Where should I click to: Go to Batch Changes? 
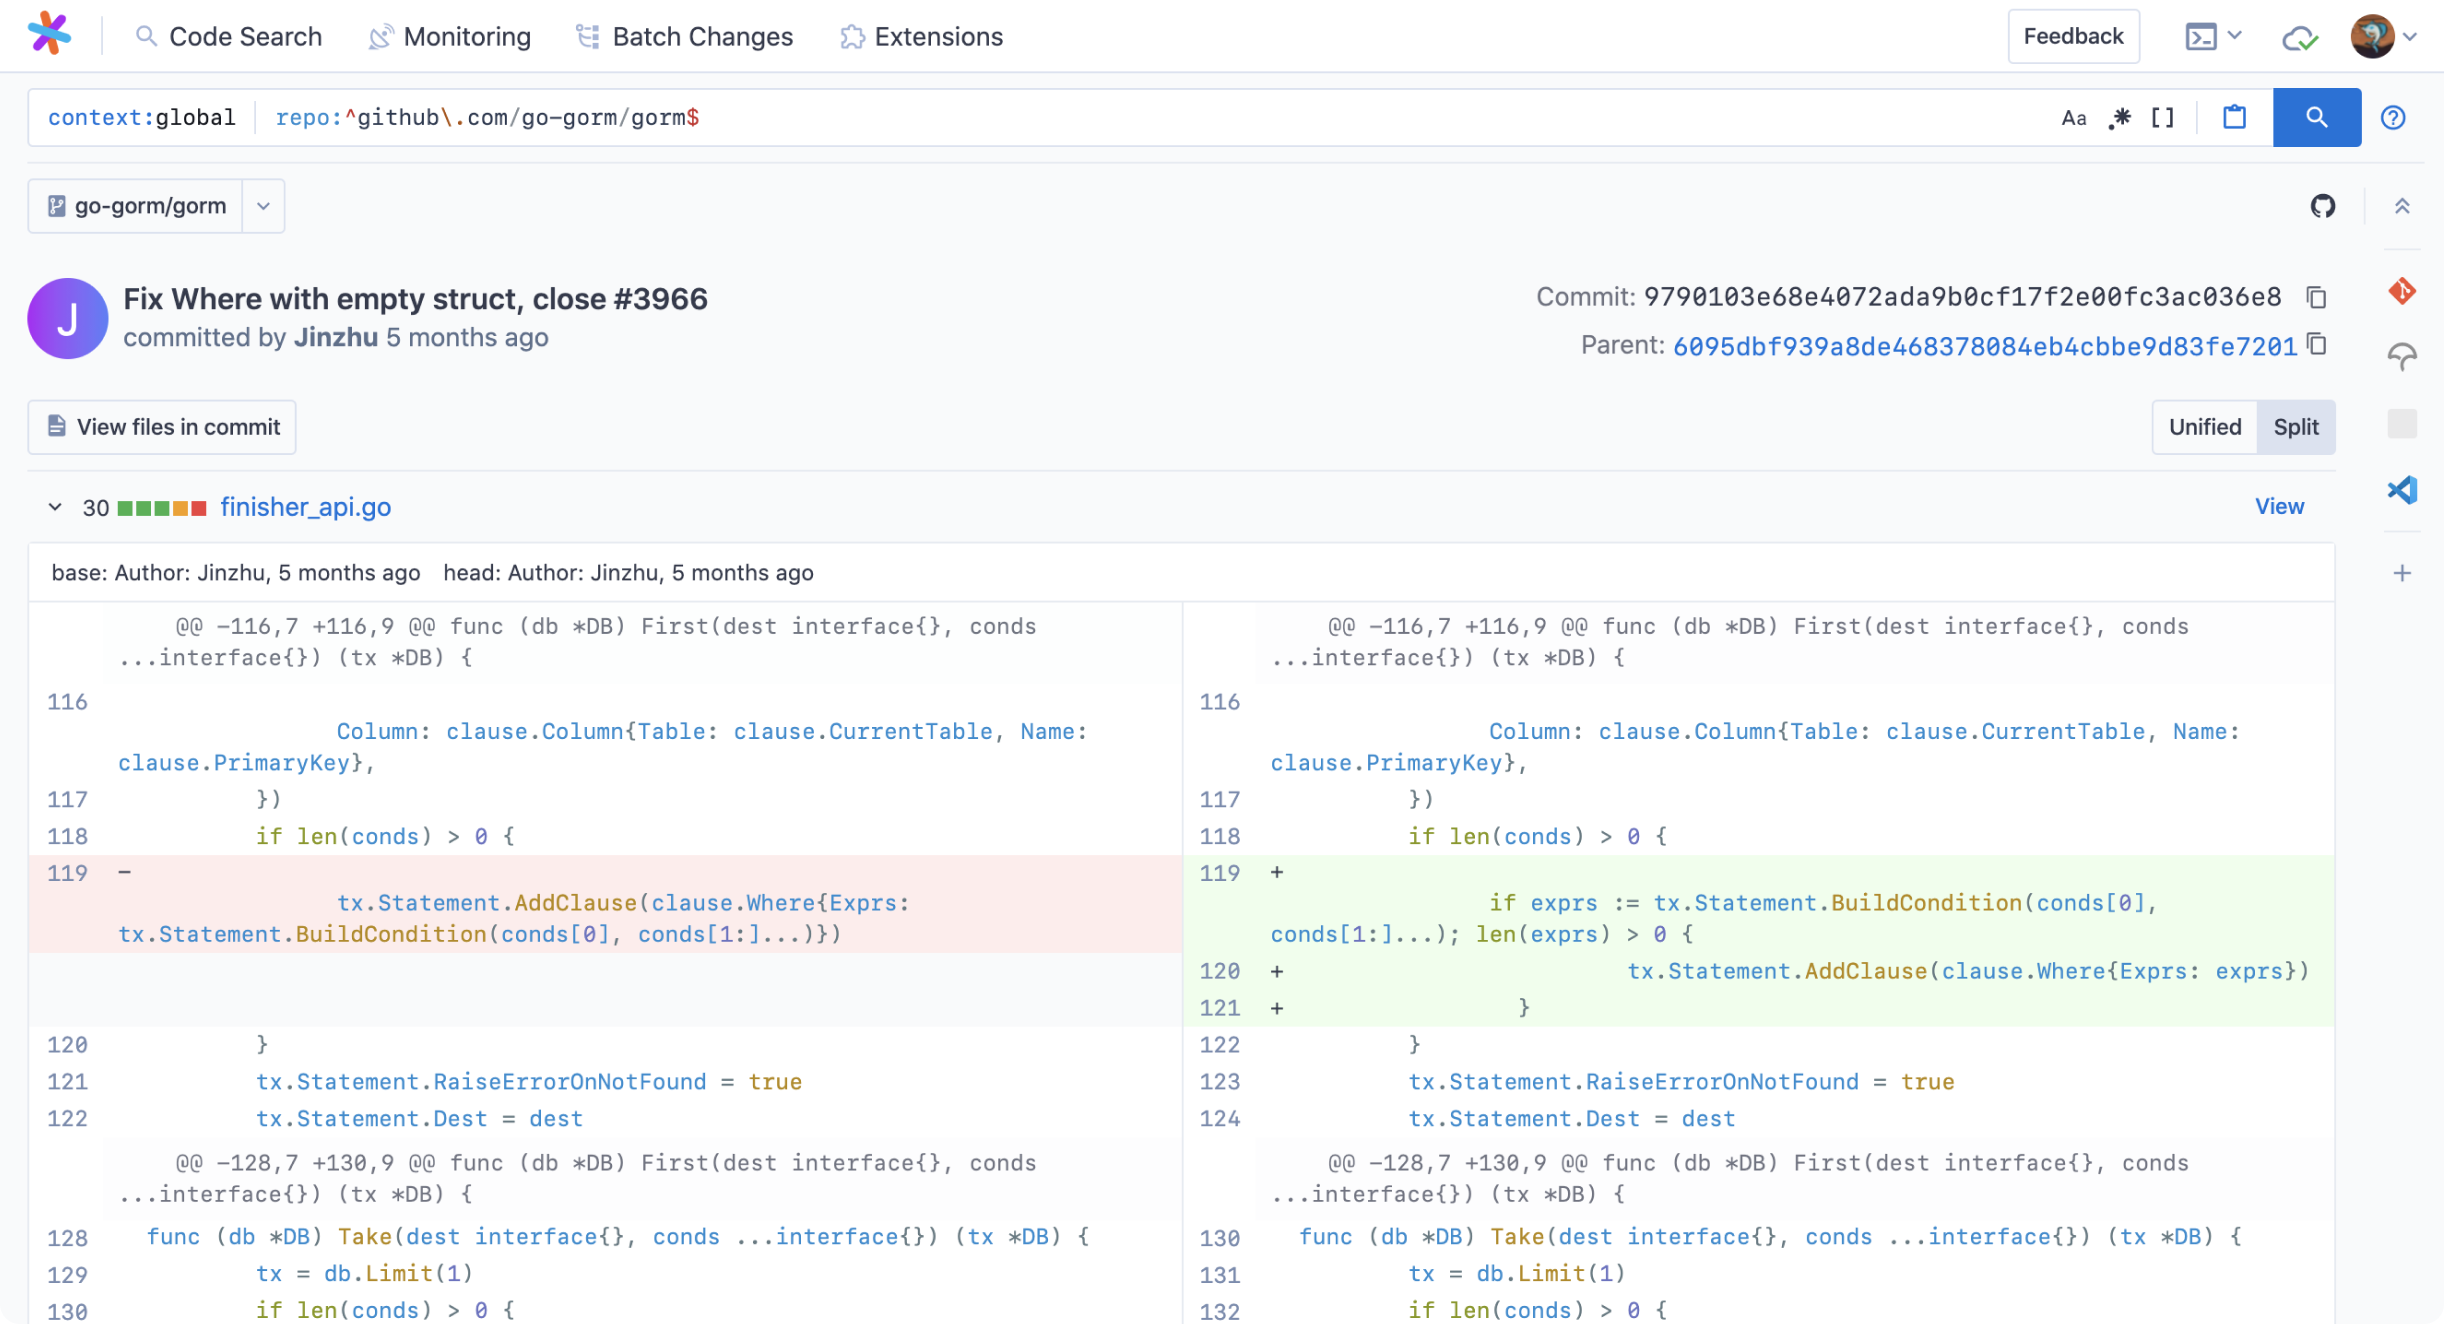pos(685,37)
